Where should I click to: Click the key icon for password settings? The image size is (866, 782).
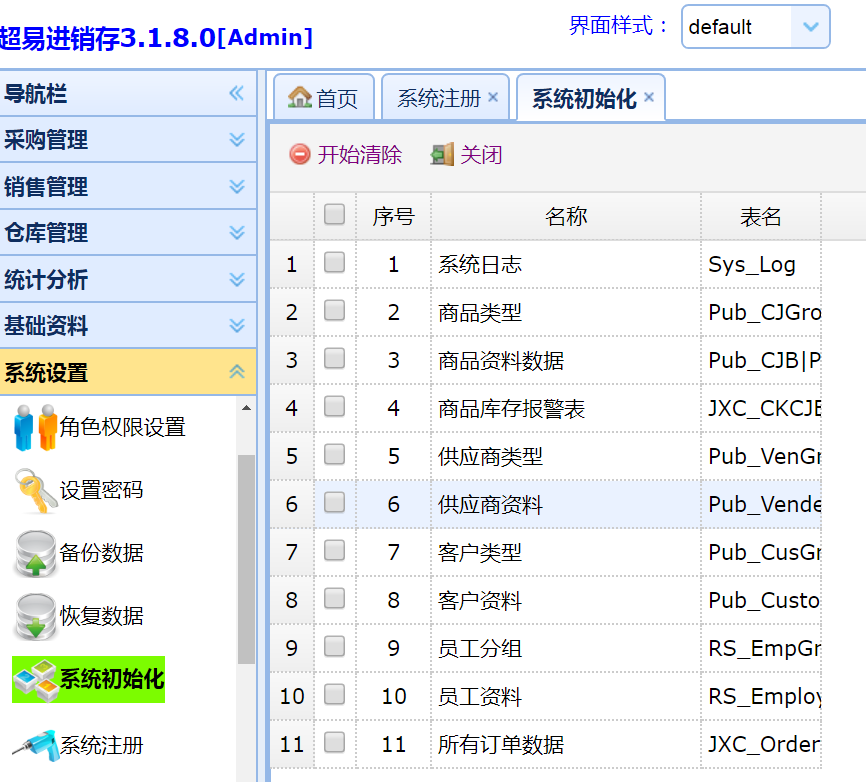click(x=35, y=490)
